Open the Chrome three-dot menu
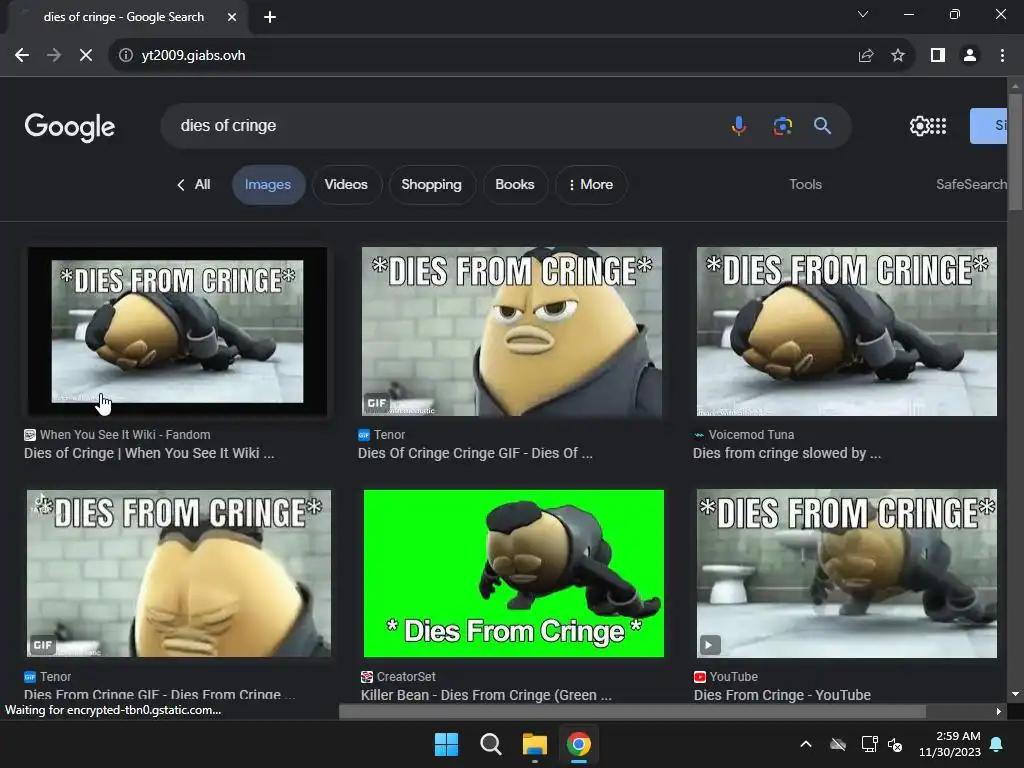1024x768 pixels. (x=1002, y=56)
